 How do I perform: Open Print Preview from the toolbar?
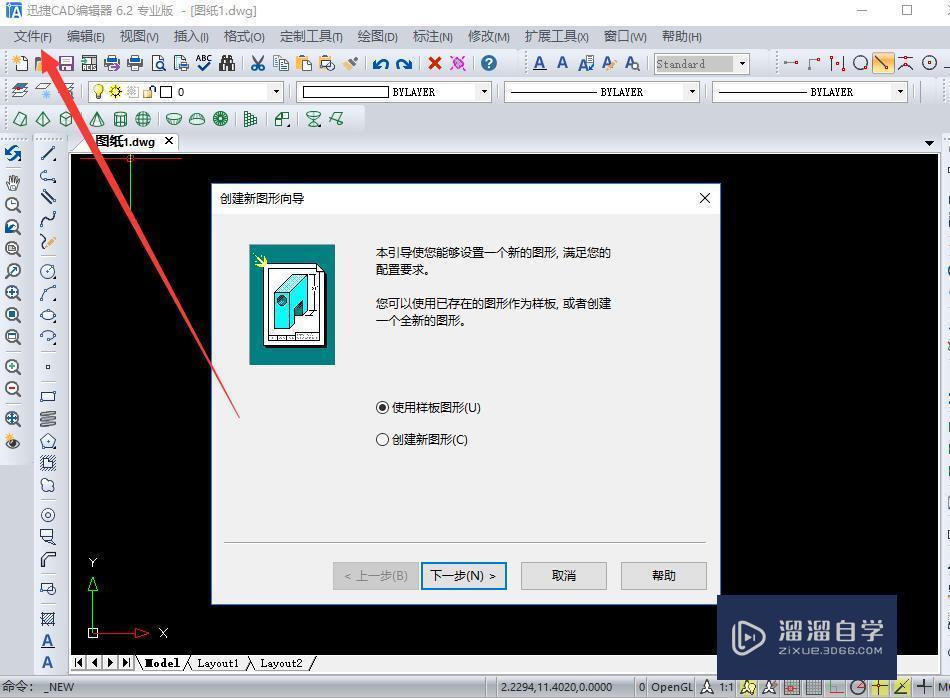click(157, 62)
